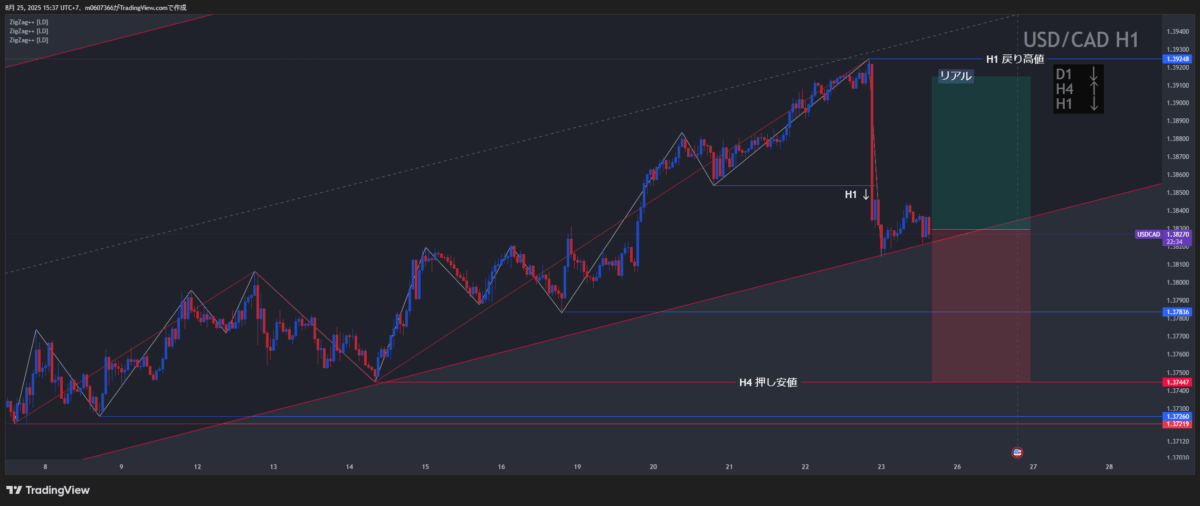1200x506 pixels.
Task: Click the D1/H4/H1 trend direction box
Action: [x=1078, y=89]
